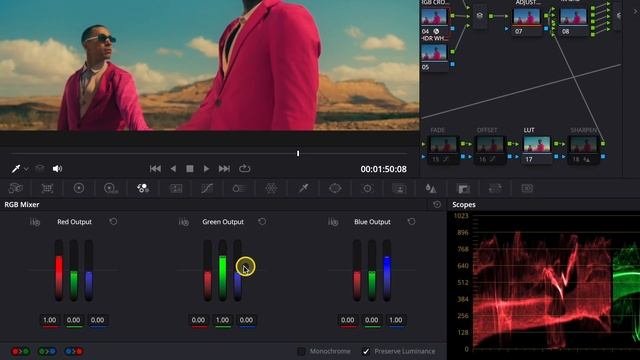Click the blue slider in Green Output

tap(238, 270)
